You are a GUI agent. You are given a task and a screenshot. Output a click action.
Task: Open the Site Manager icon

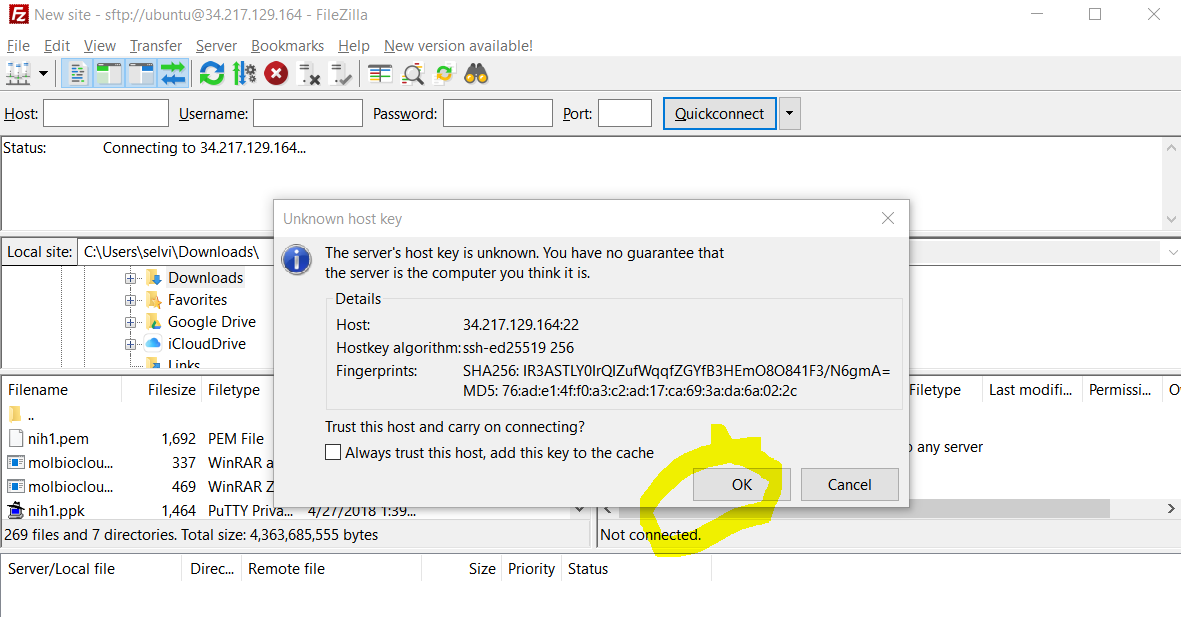(18, 74)
